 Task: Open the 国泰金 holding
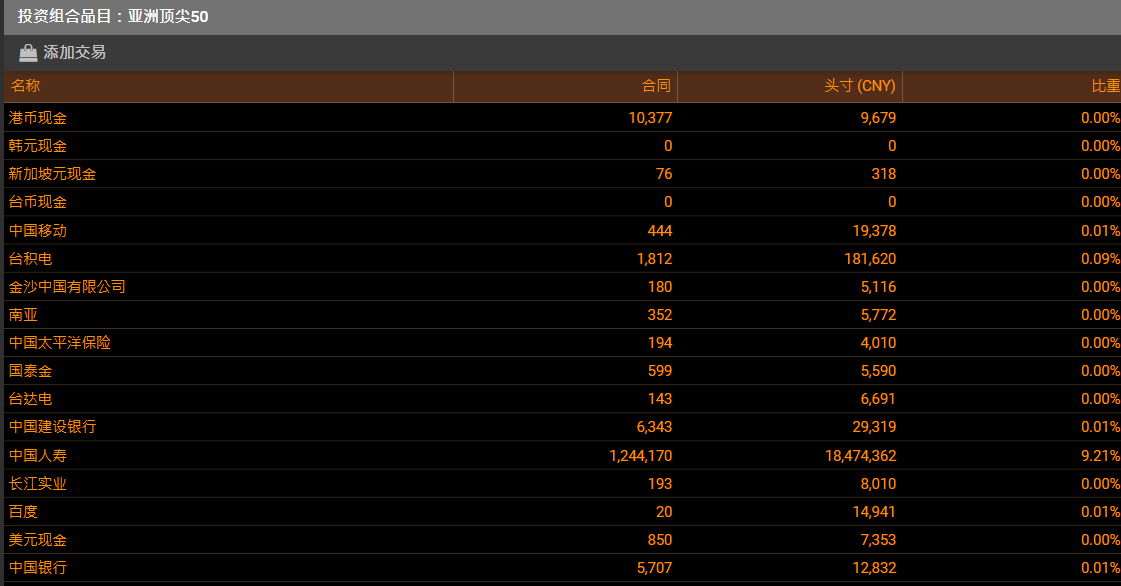coord(31,370)
